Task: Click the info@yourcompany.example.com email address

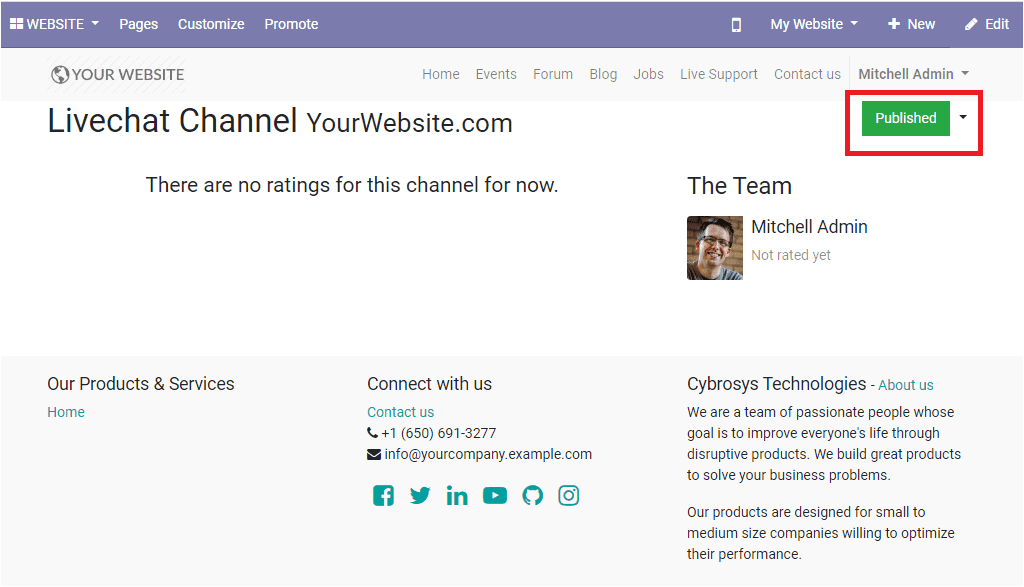Action: pos(488,454)
